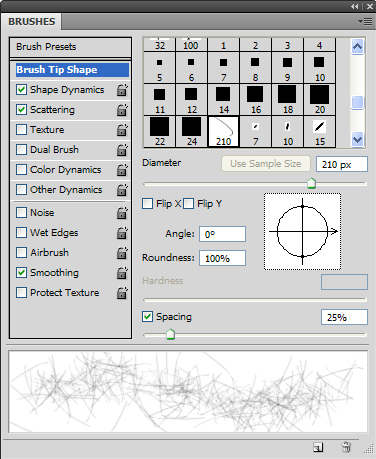This screenshot has width=376, height=459.
Task: Toggle the lock icon for Other Dynamics
Action: [122, 190]
